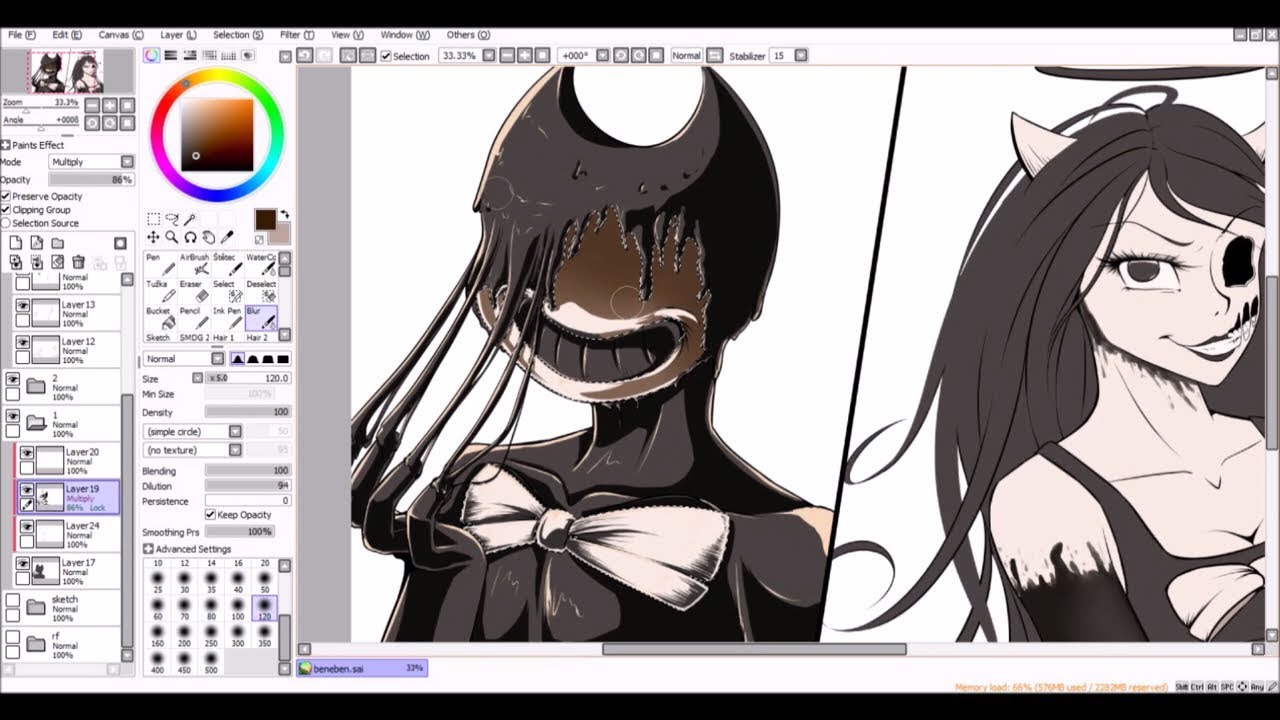Hide Layer13 using its eye icon
This screenshot has height=720, width=1280.
22,305
